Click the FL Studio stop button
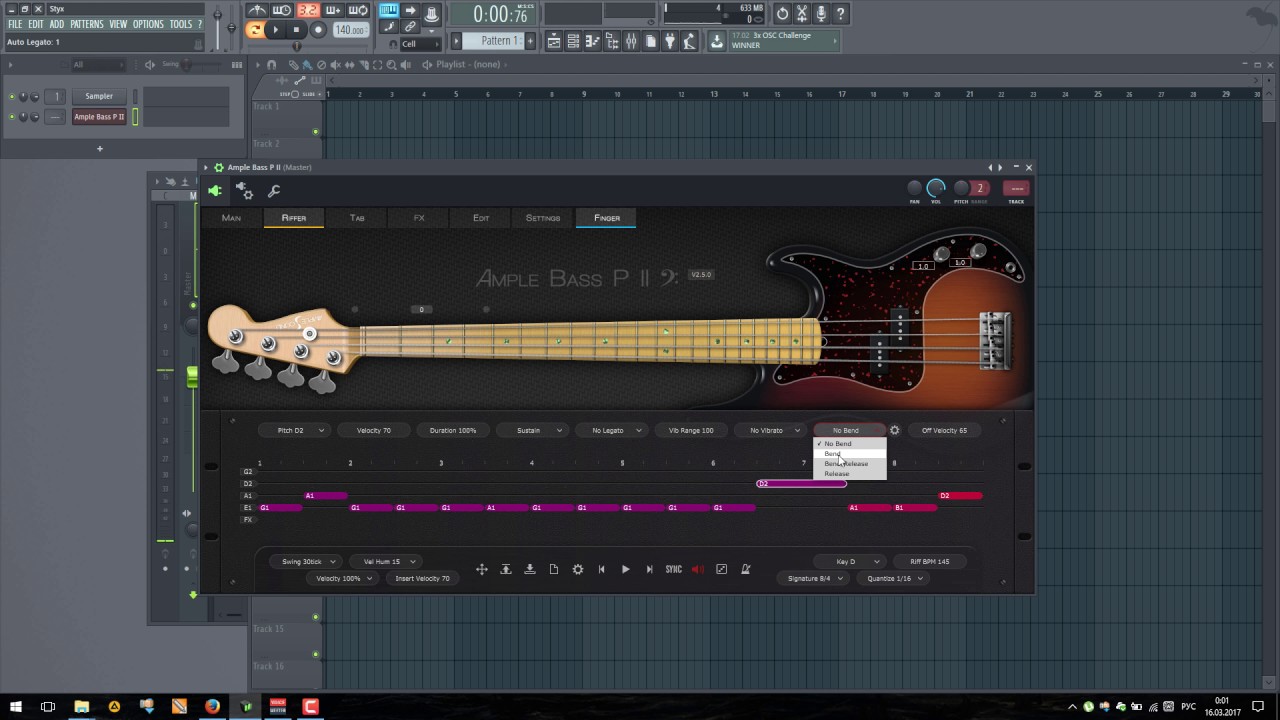The width and height of the screenshot is (1280, 720). coord(296,30)
